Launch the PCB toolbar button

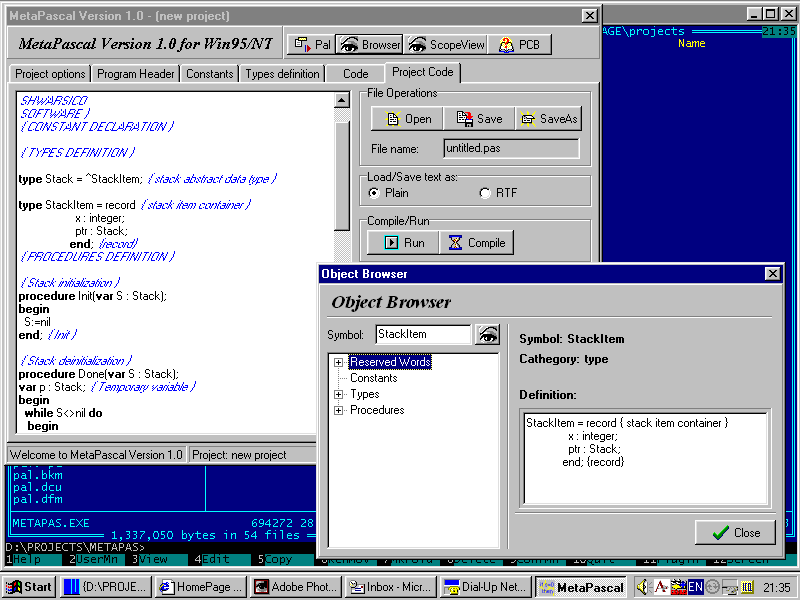click(519, 44)
